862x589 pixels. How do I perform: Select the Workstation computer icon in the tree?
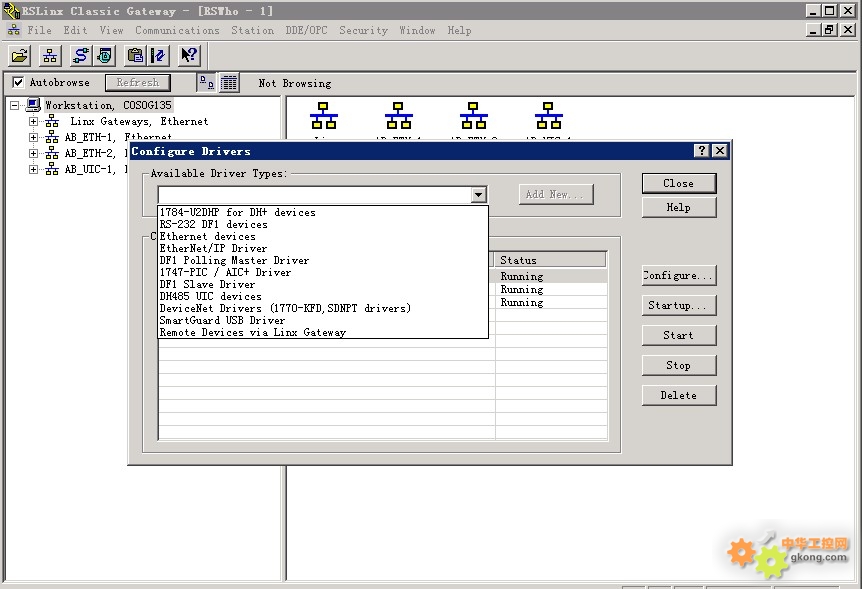(34, 105)
